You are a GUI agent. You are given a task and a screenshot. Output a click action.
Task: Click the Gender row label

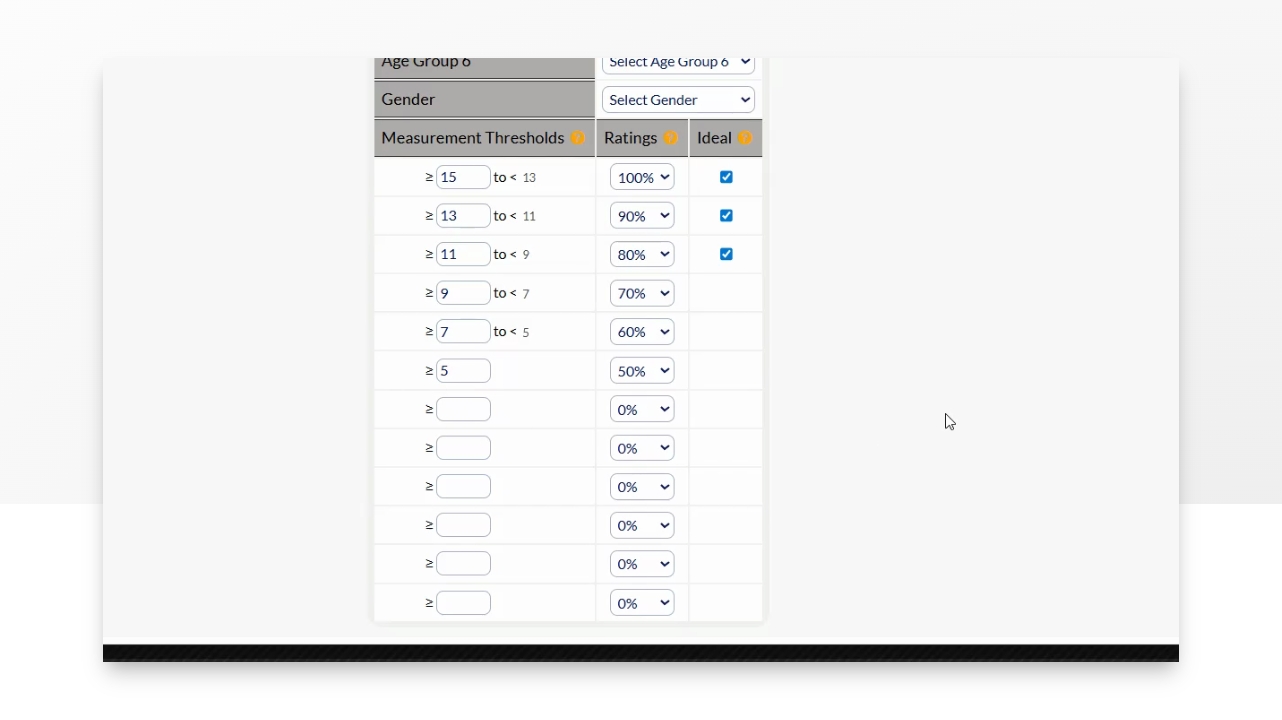point(408,100)
